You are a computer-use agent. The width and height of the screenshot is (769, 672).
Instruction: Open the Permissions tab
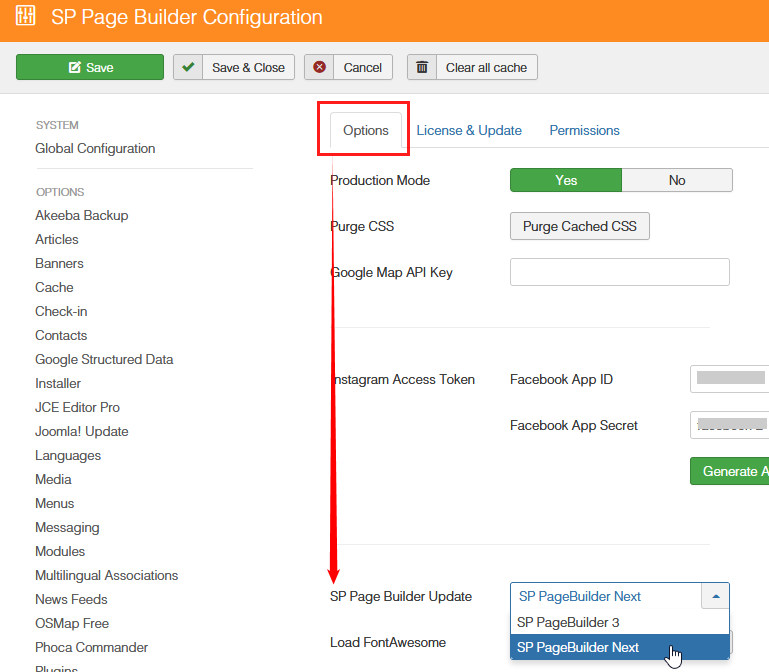(x=584, y=130)
